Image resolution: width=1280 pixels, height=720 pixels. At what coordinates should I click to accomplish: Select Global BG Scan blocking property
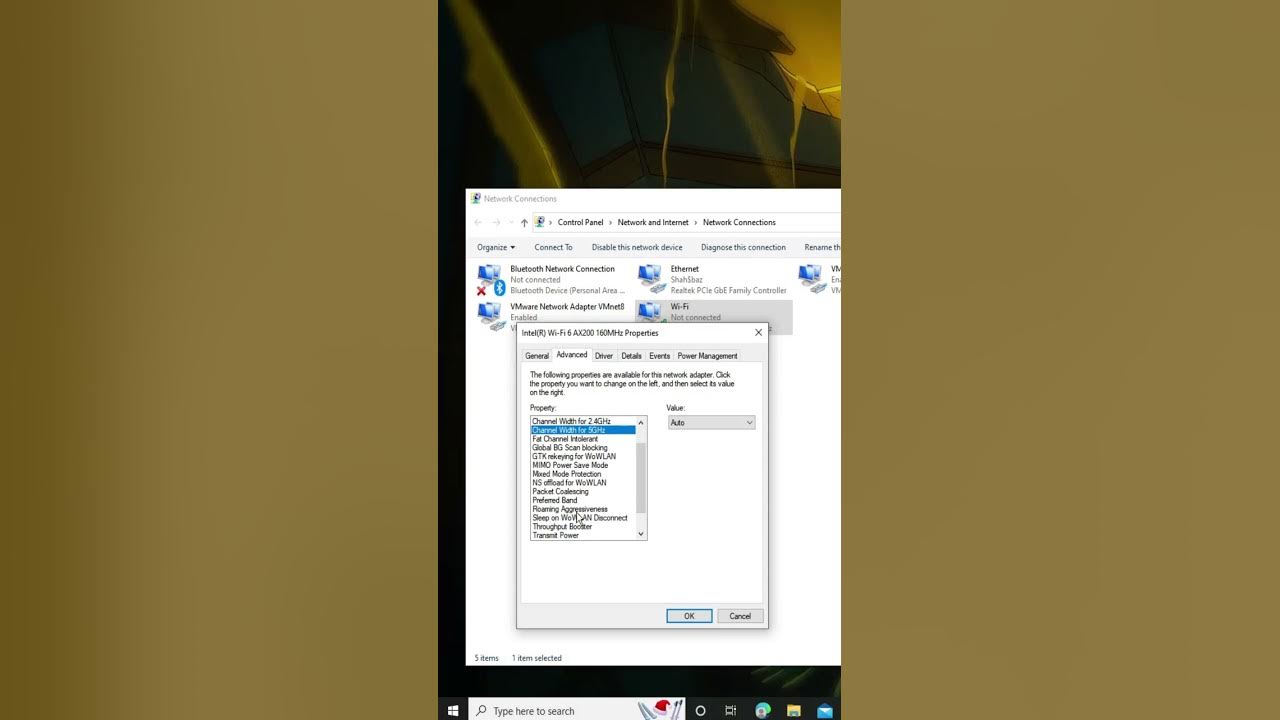click(583, 448)
